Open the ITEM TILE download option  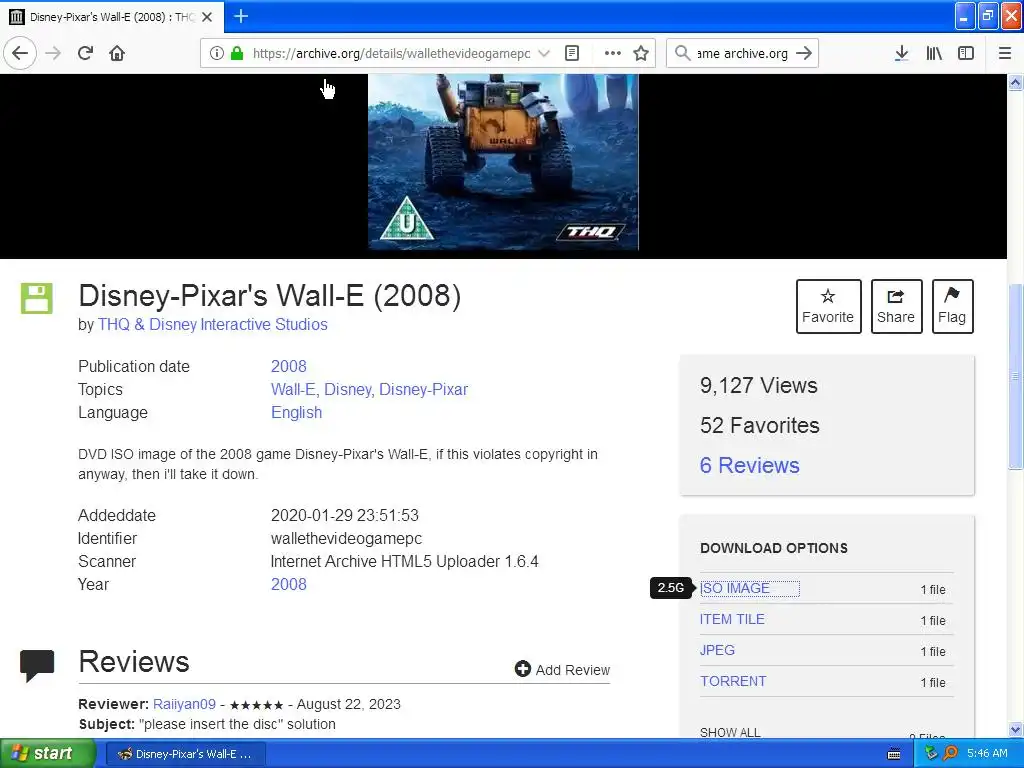[732, 619]
